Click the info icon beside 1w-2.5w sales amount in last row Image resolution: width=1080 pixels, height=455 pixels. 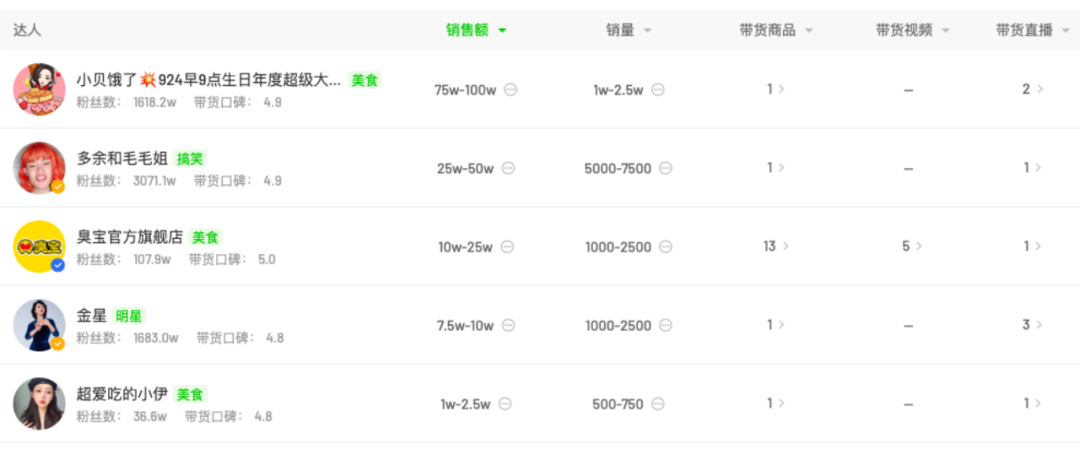point(505,404)
